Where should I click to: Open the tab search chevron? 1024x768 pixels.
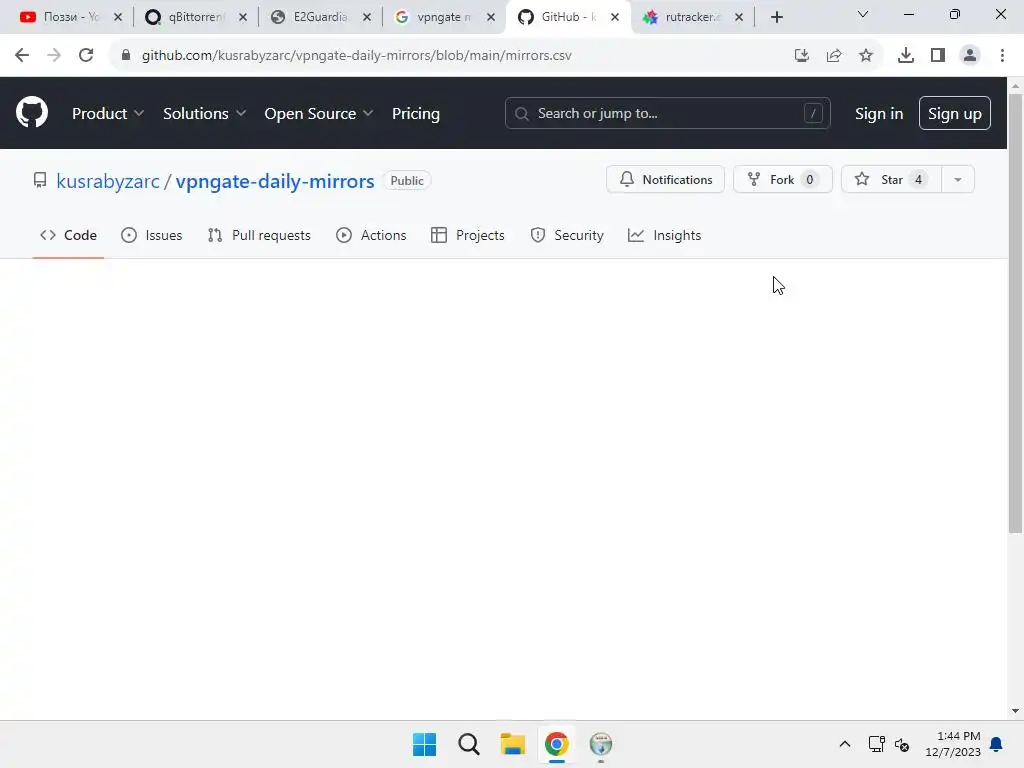click(x=863, y=14)
